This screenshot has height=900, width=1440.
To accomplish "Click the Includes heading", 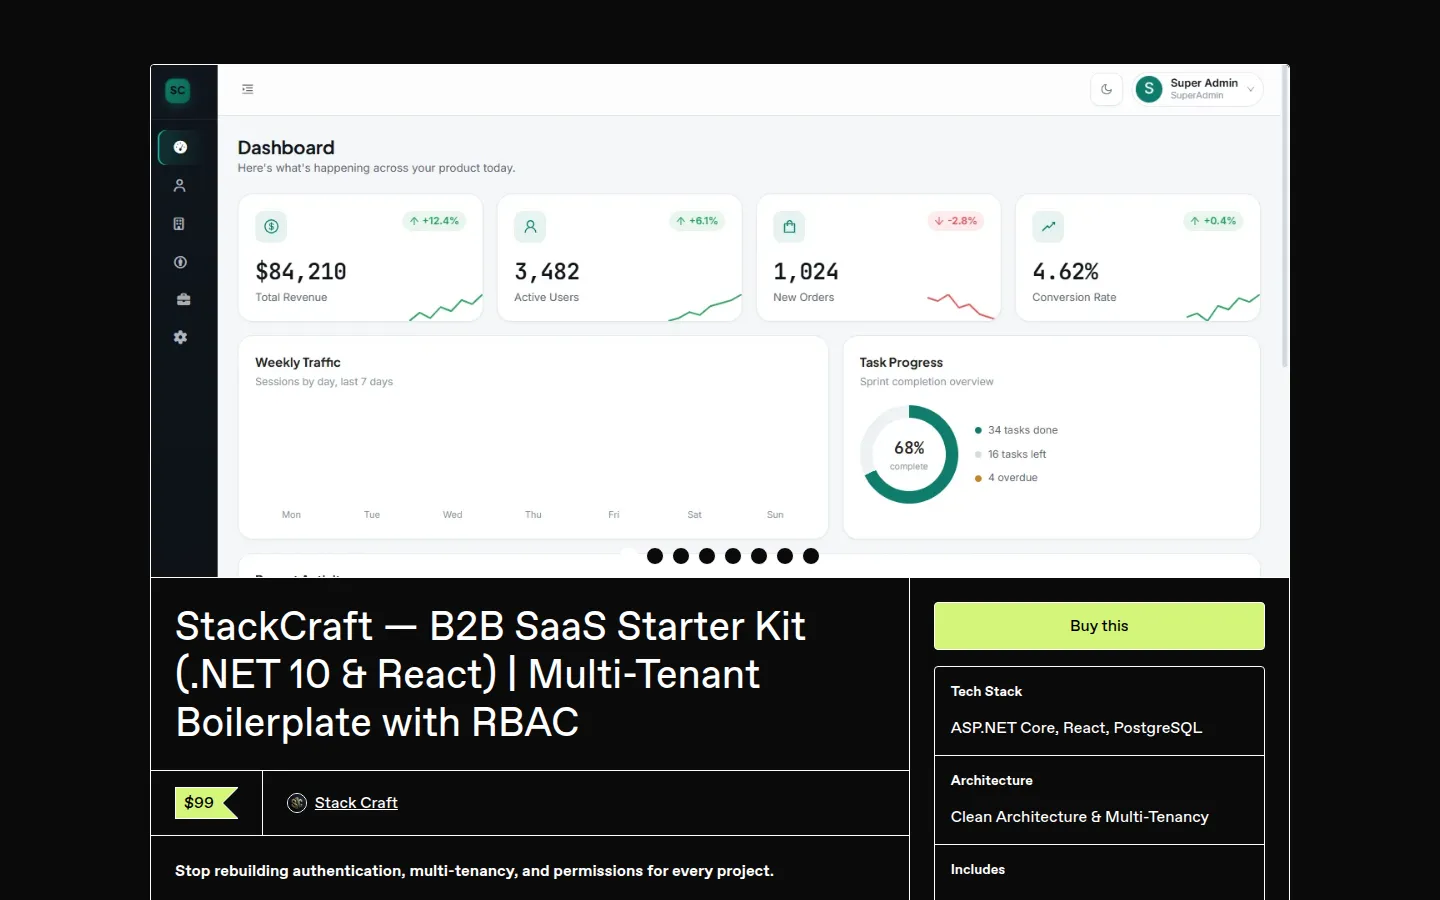I will click(x=978, y=869).
